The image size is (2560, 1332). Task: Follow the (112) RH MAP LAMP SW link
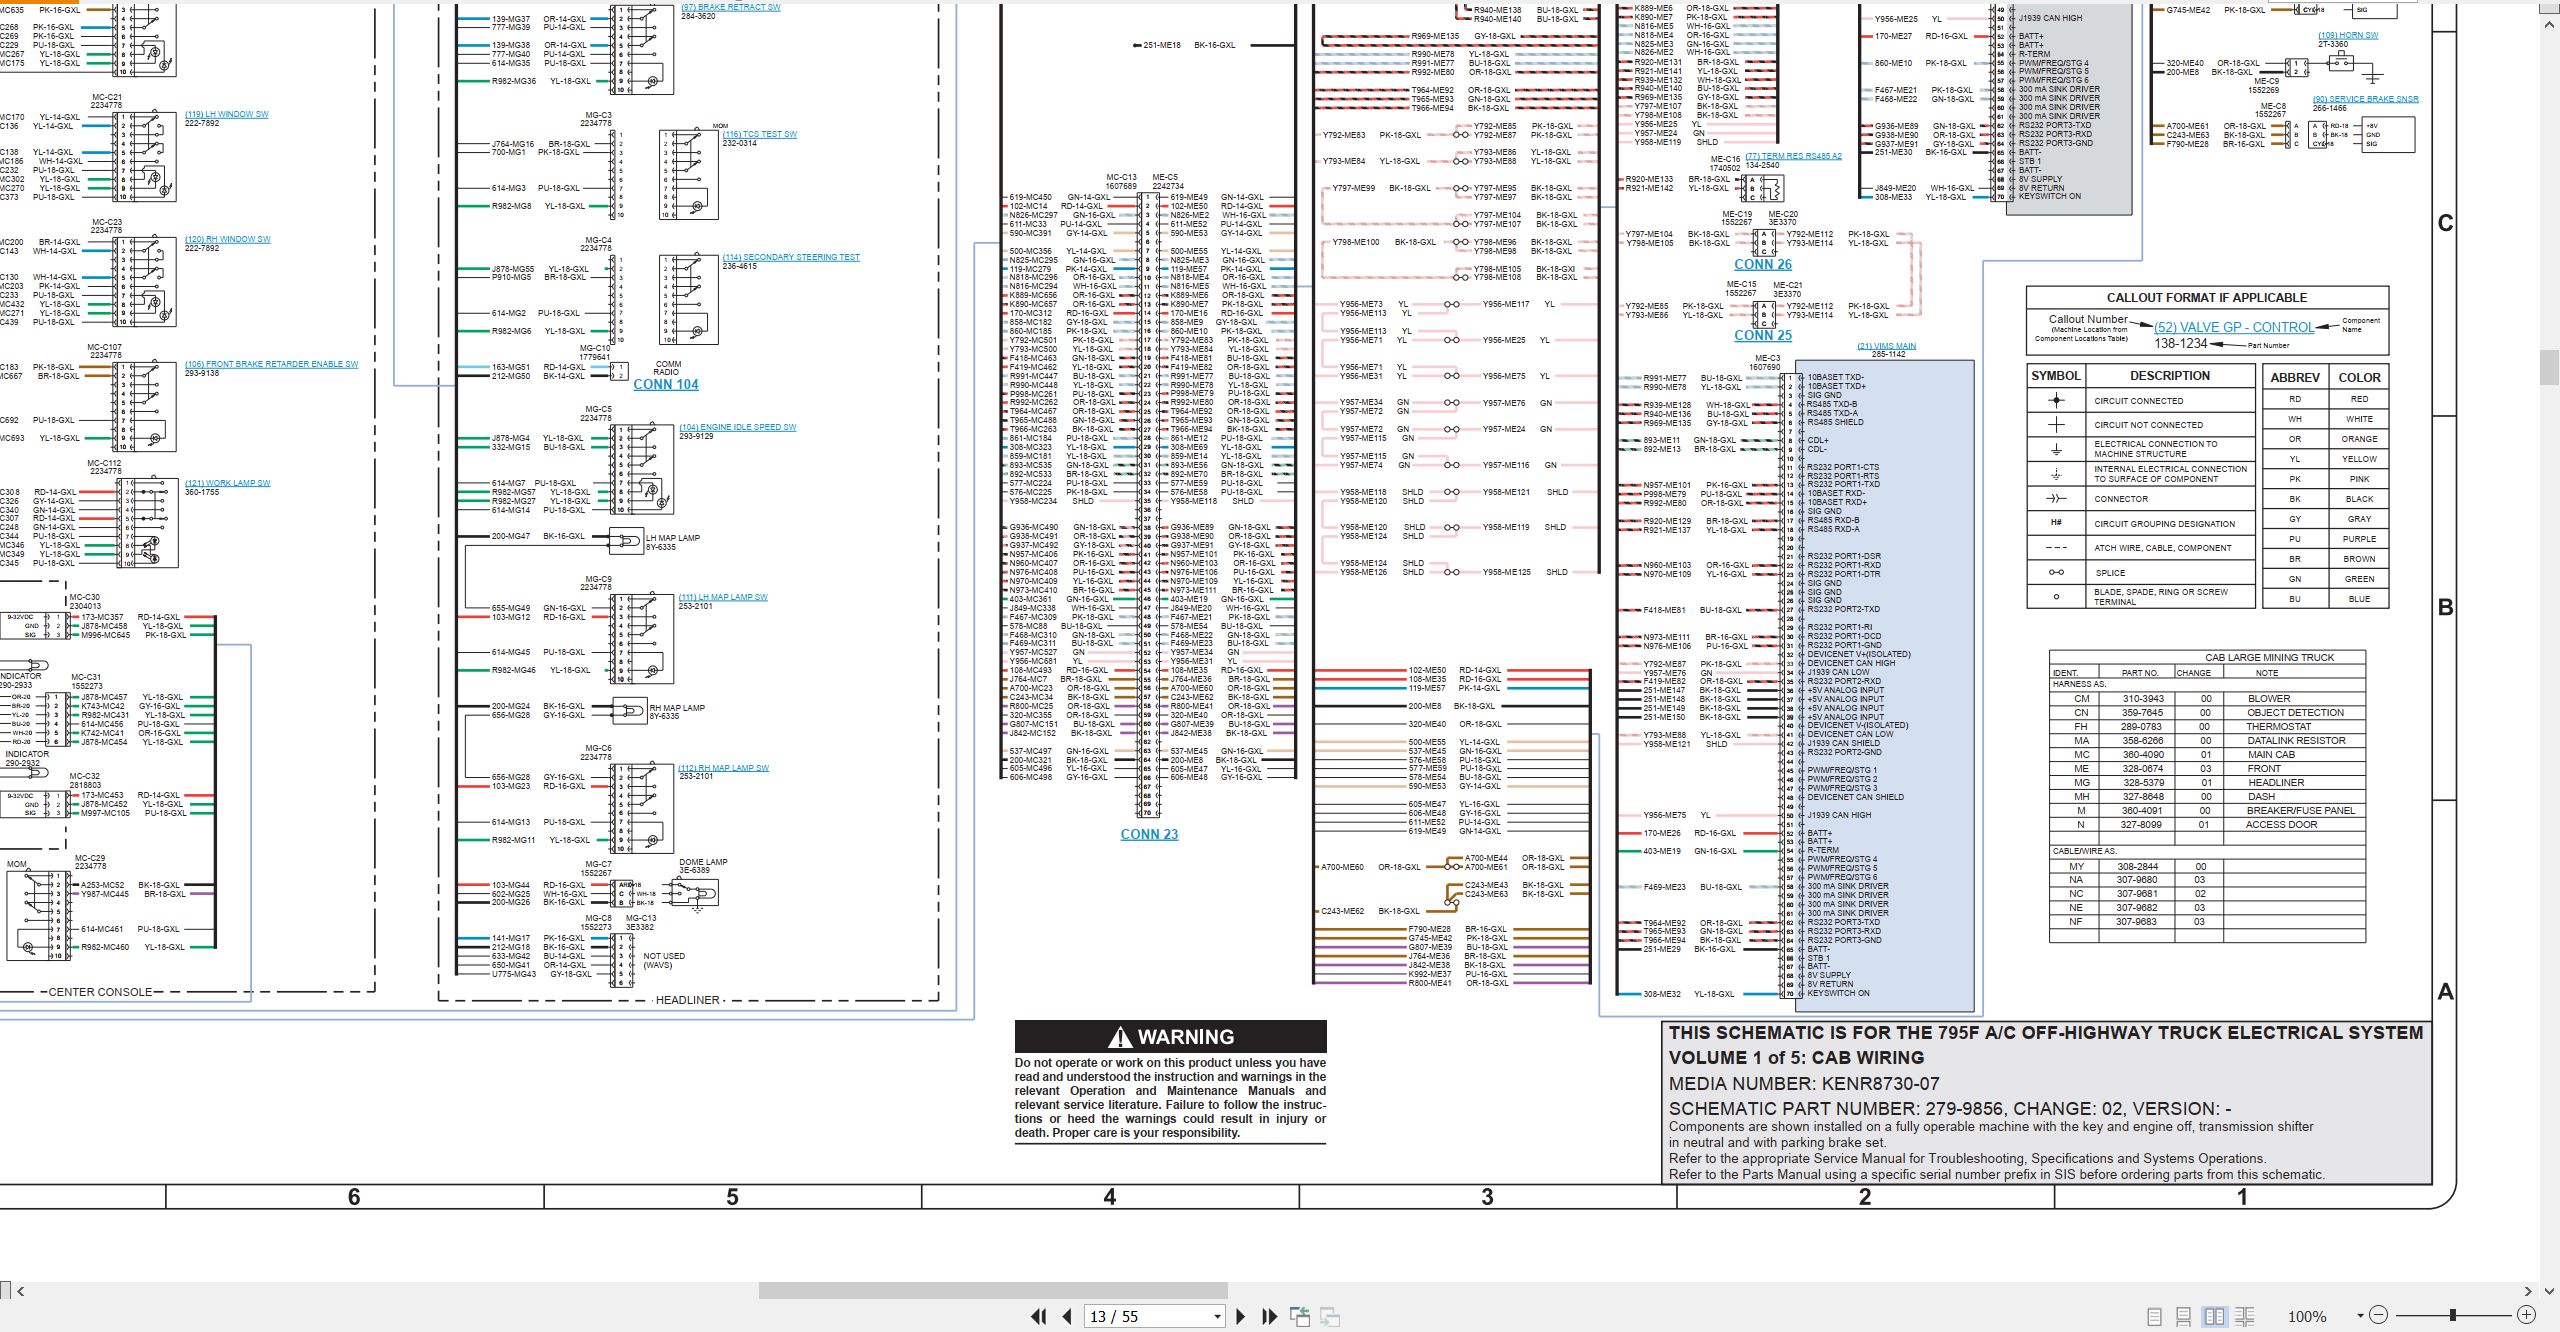click(724, 769)
